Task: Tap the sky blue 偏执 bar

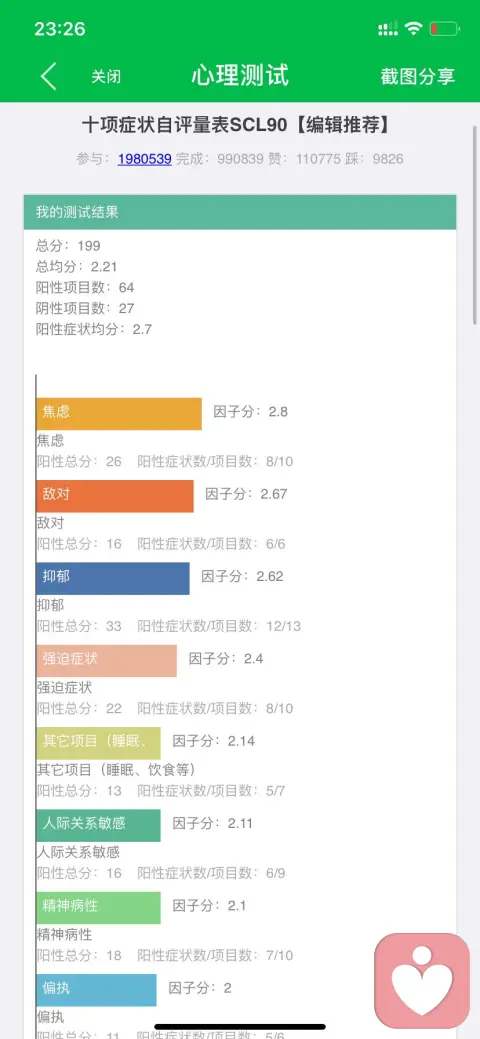Action: click(x=96, y=990)
